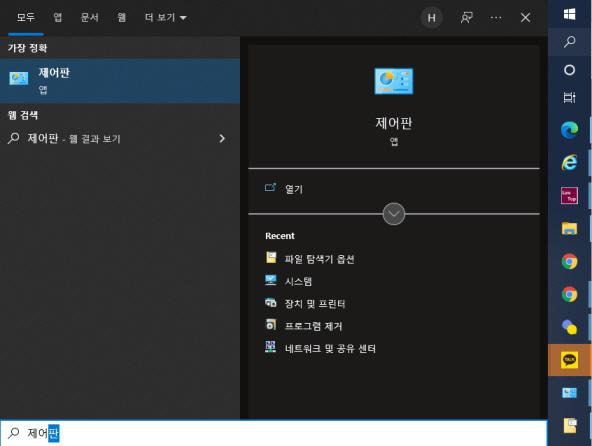Viewport: 592px width, 446px height.
Task: Open File Explorer from the taskbar
Action: [569, 228]
